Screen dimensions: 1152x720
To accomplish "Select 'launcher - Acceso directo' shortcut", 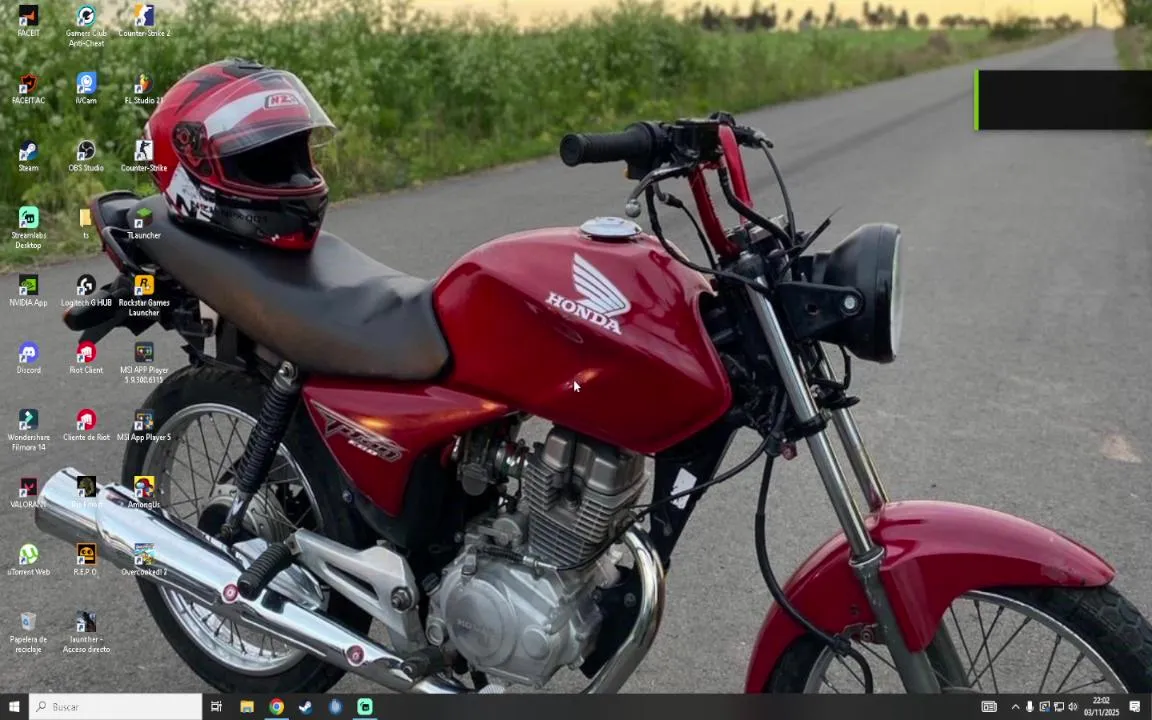I will pos(86,633).
